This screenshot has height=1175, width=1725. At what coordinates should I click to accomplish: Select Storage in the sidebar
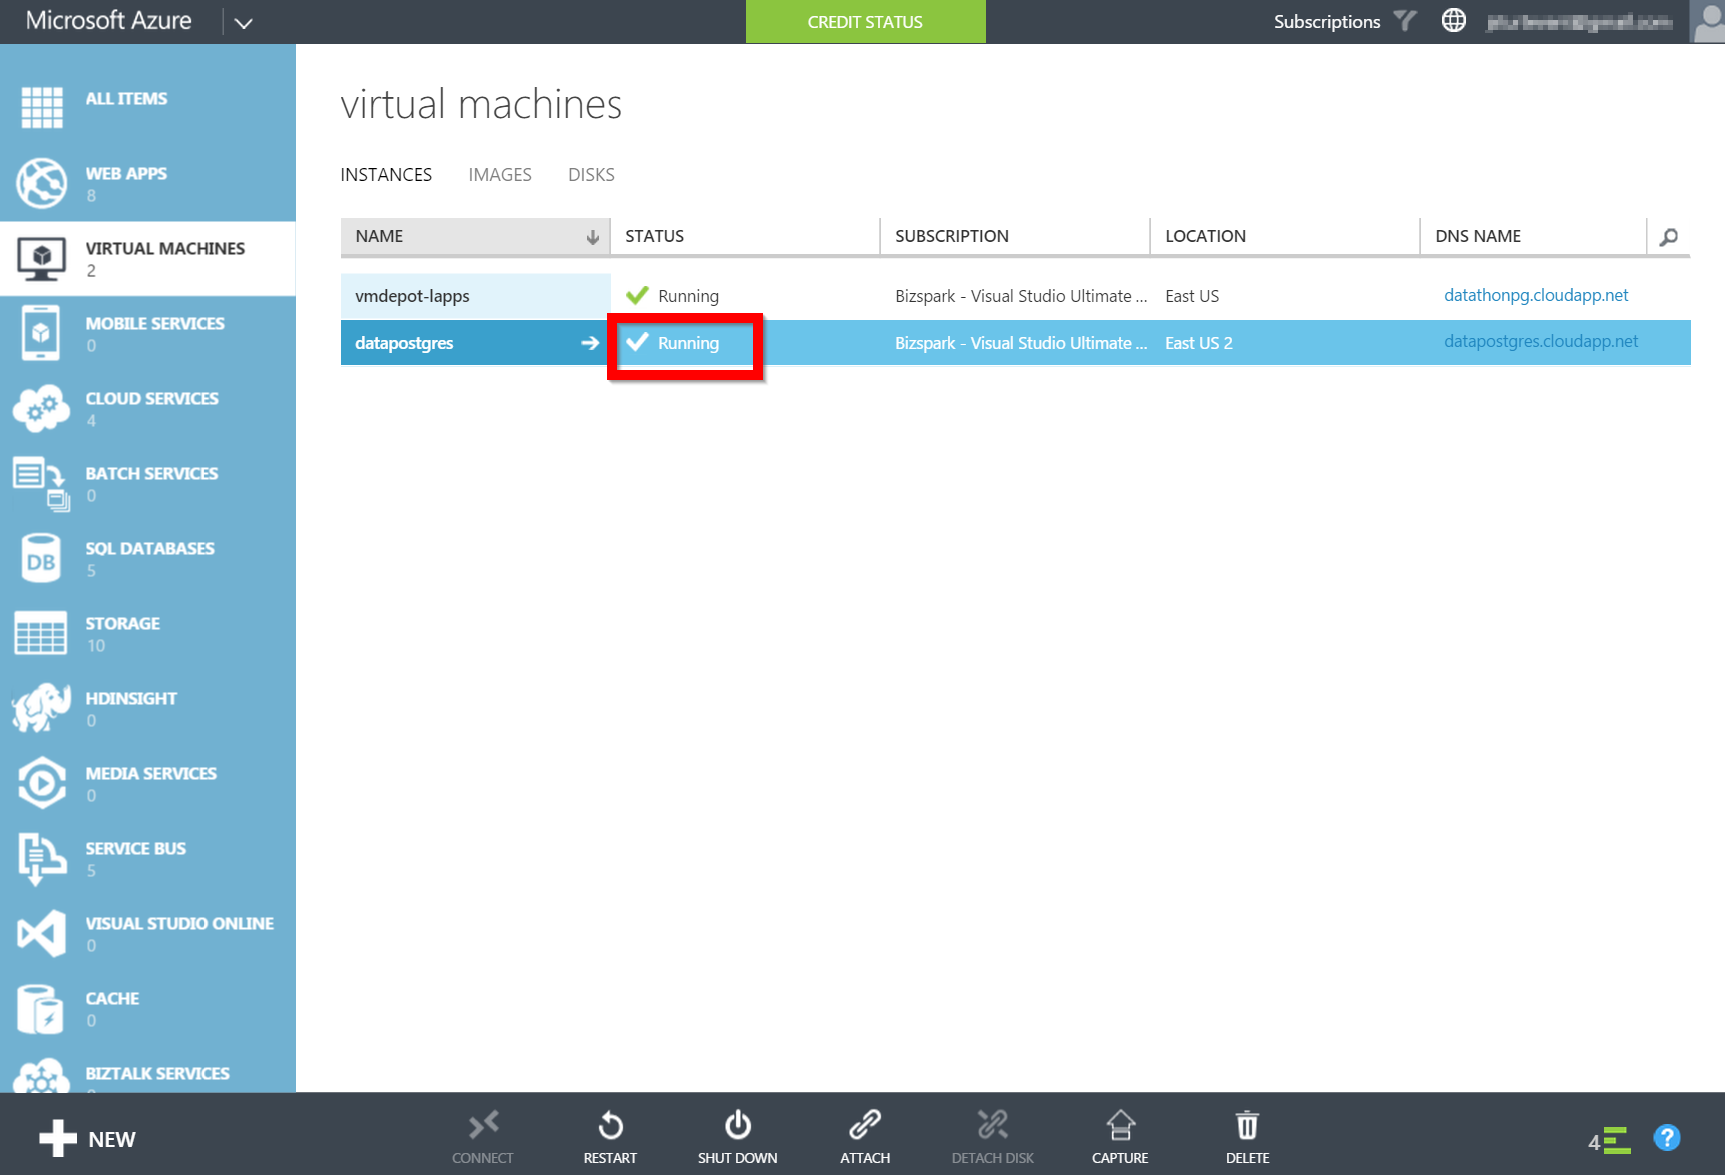pos(148,633)
